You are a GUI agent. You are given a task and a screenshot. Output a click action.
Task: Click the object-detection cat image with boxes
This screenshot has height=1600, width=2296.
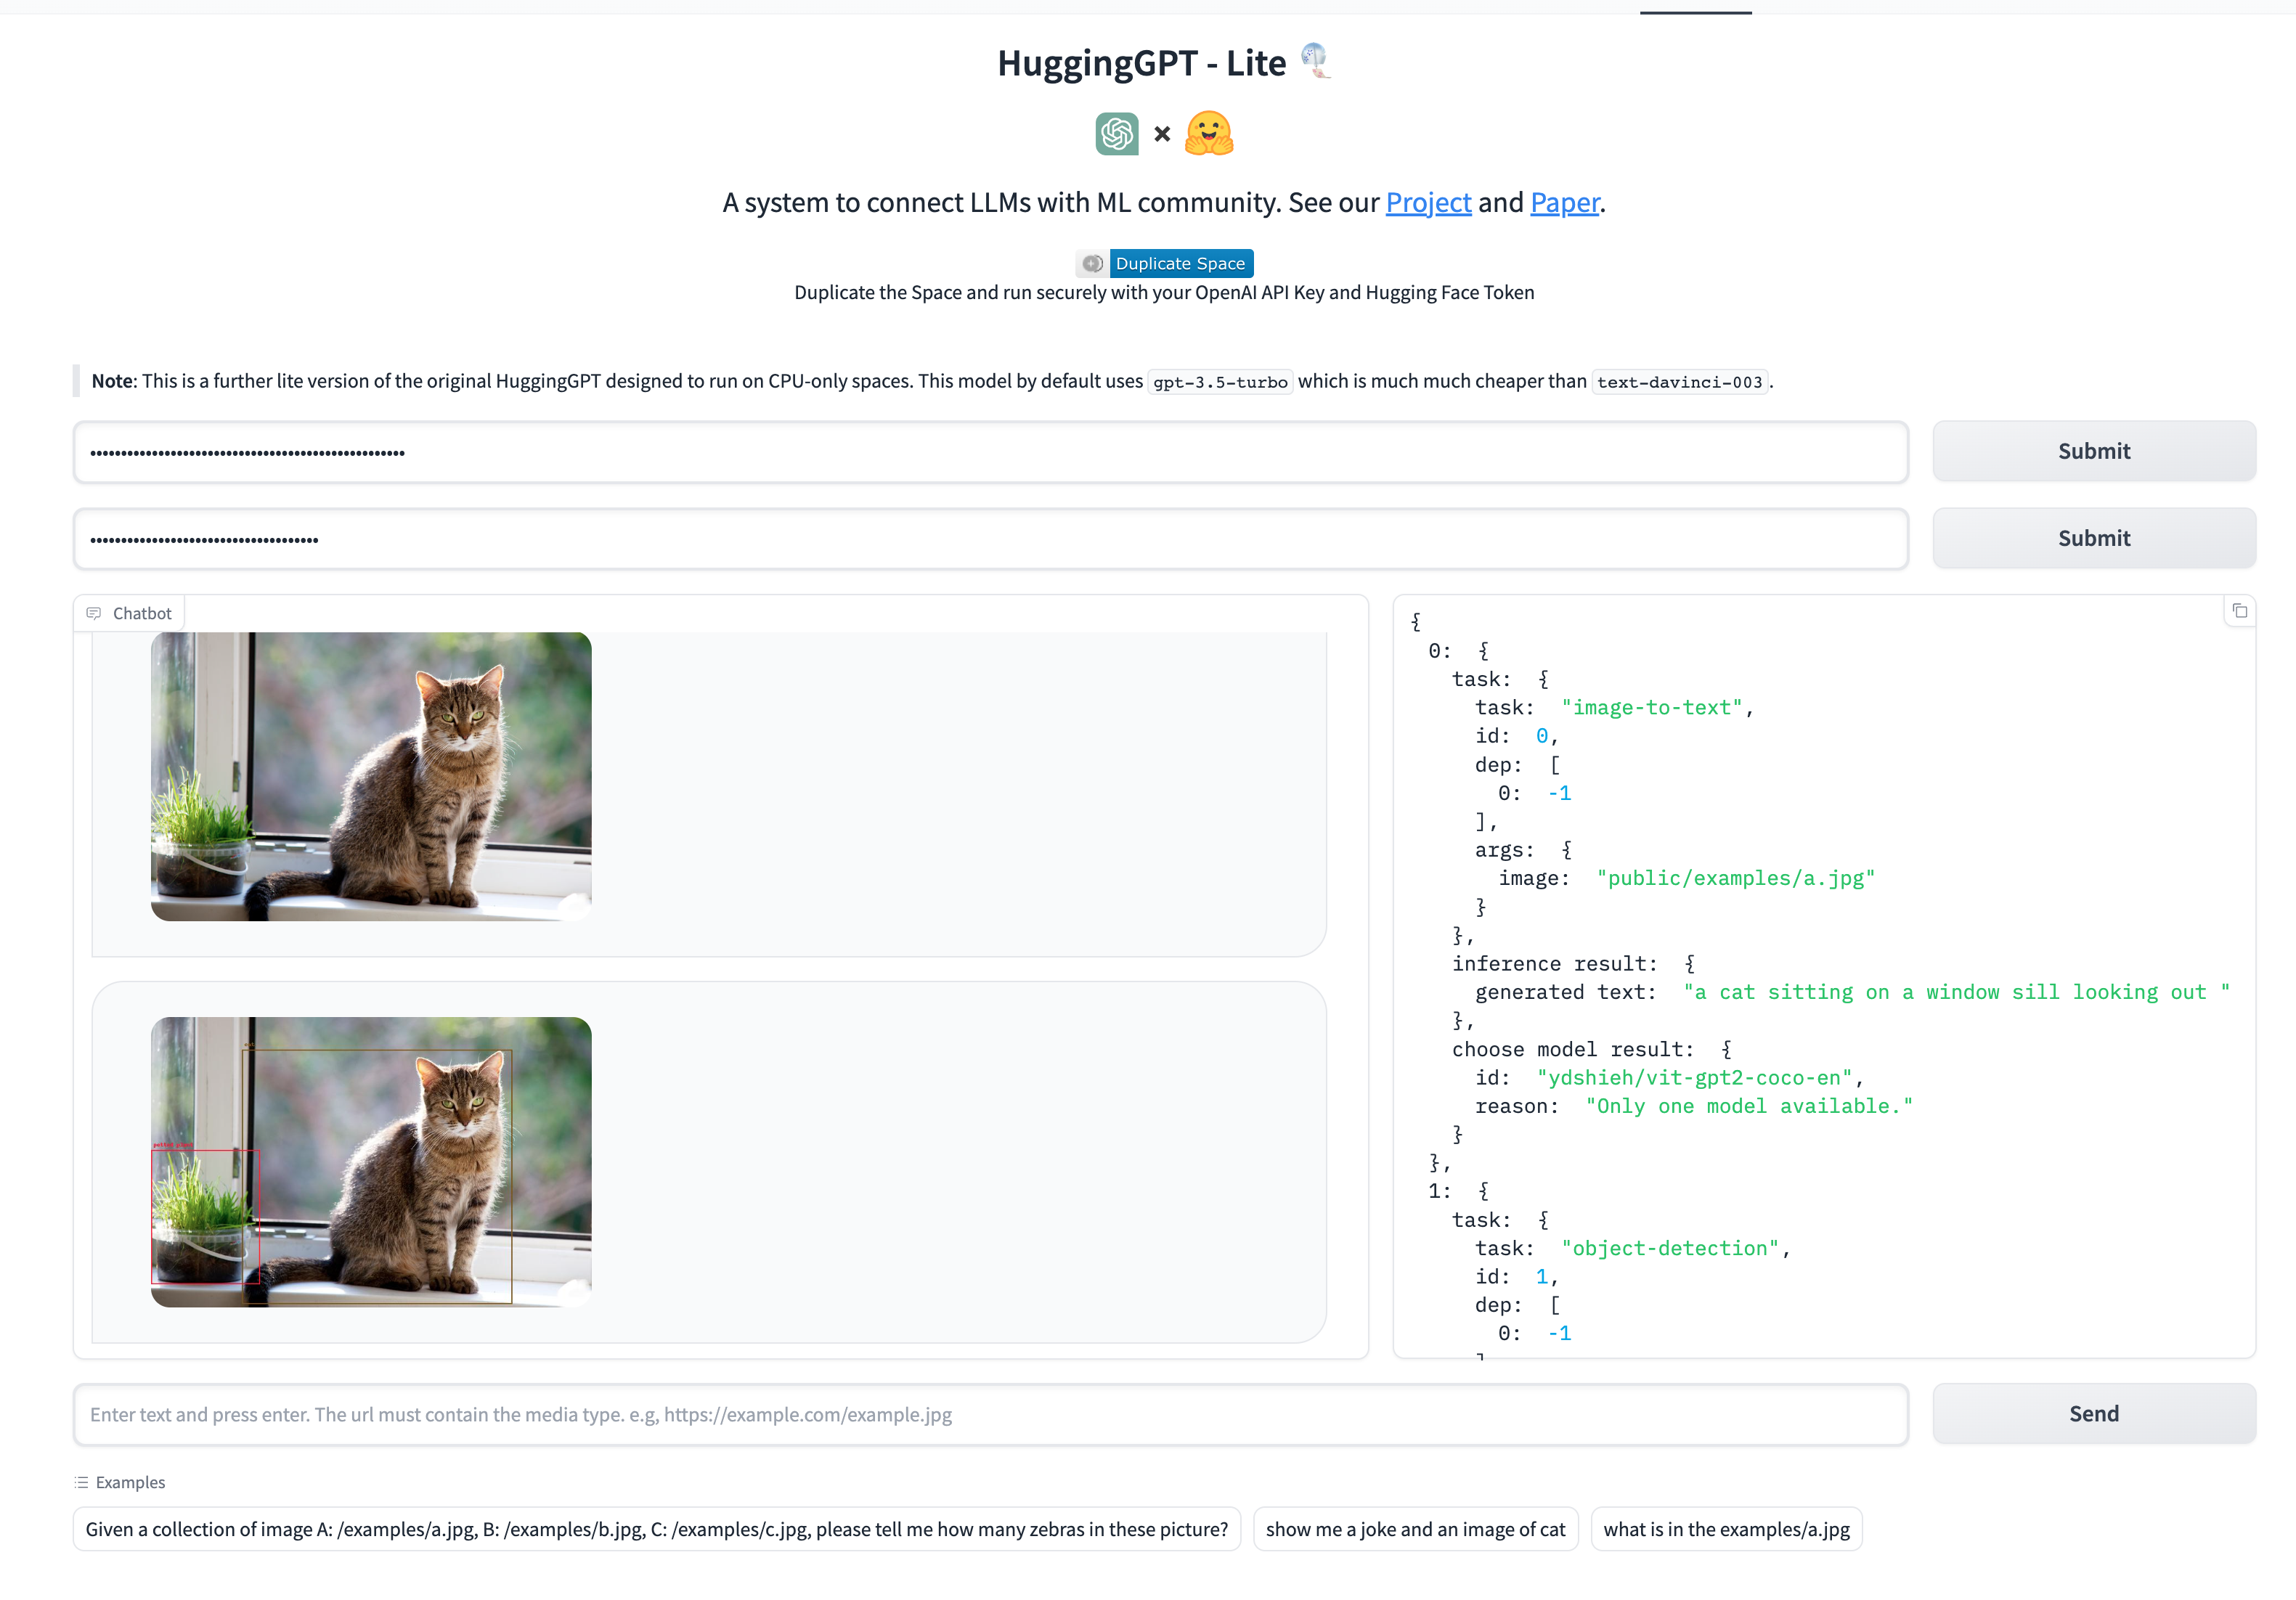371,1161
